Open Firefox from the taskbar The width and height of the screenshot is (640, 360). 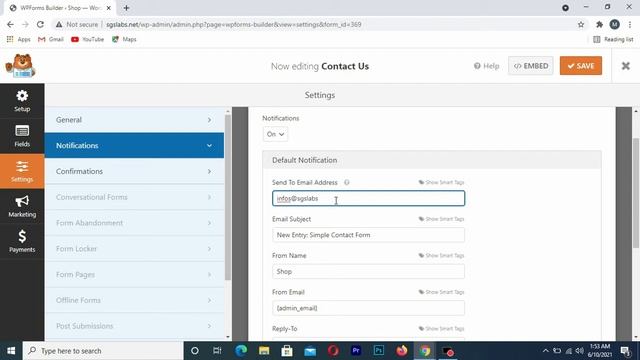[x=402, y=351]
